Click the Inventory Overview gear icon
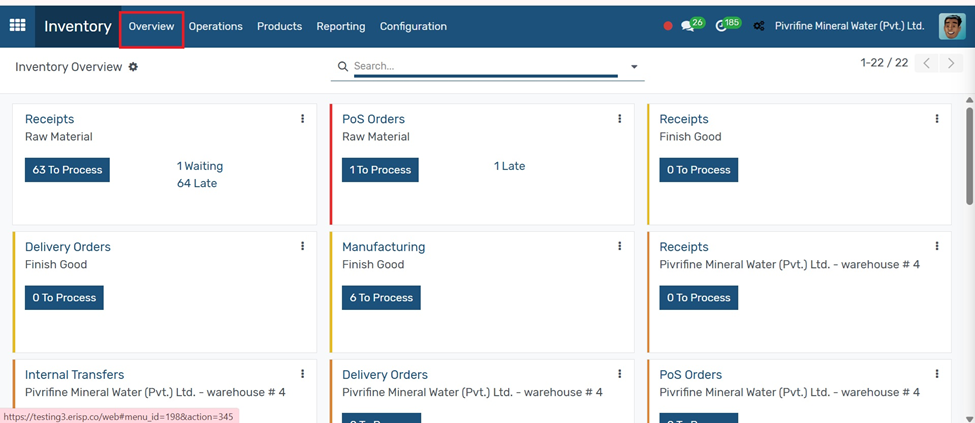This screenshot has width=975, height=423. pos(133,67)
